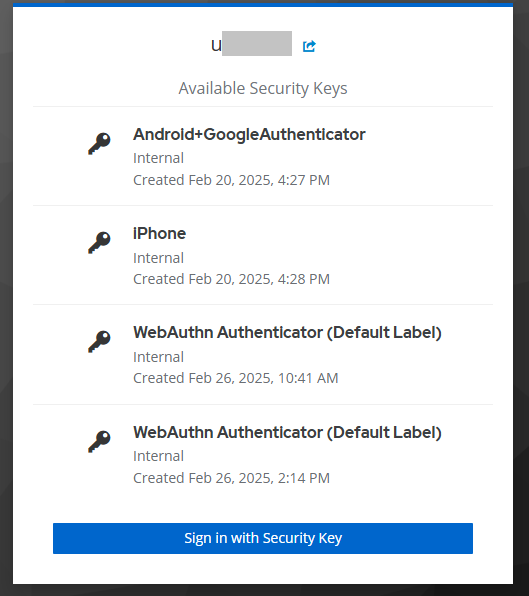The width and height of the screenshot is (529, 596).
Task: Click Created Feb 26, 2025, 2:14 PM text
Action: point(231,478)
